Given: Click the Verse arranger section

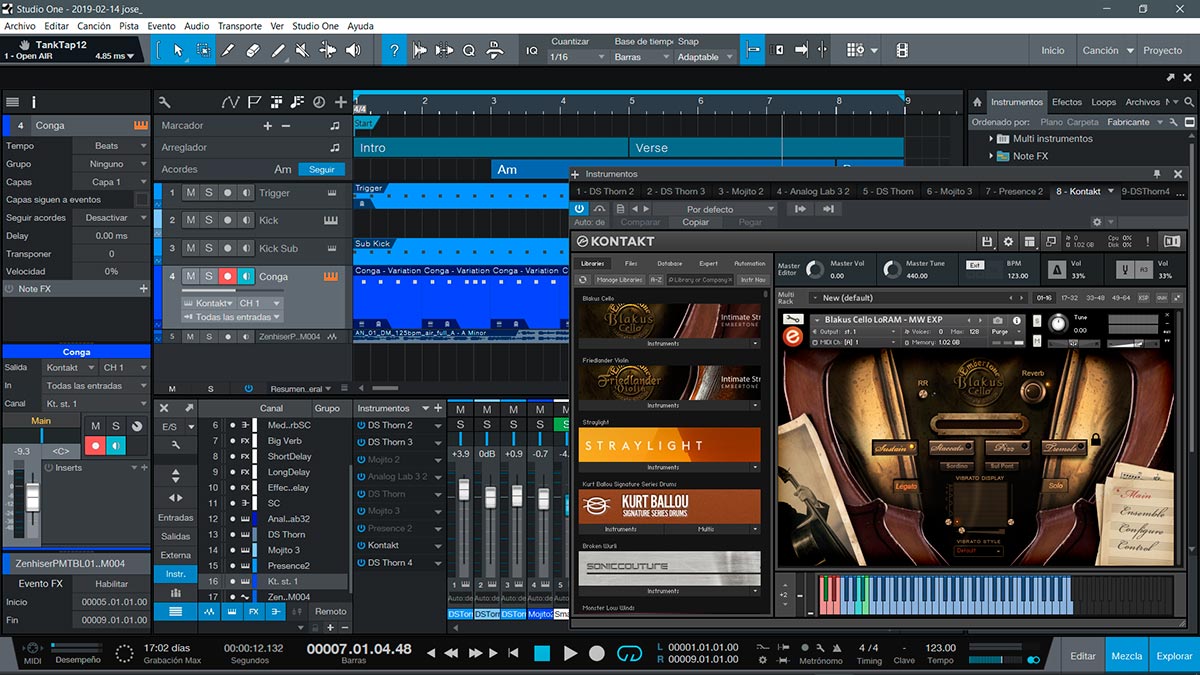Looking at the screenshot, I should (766, 147).
